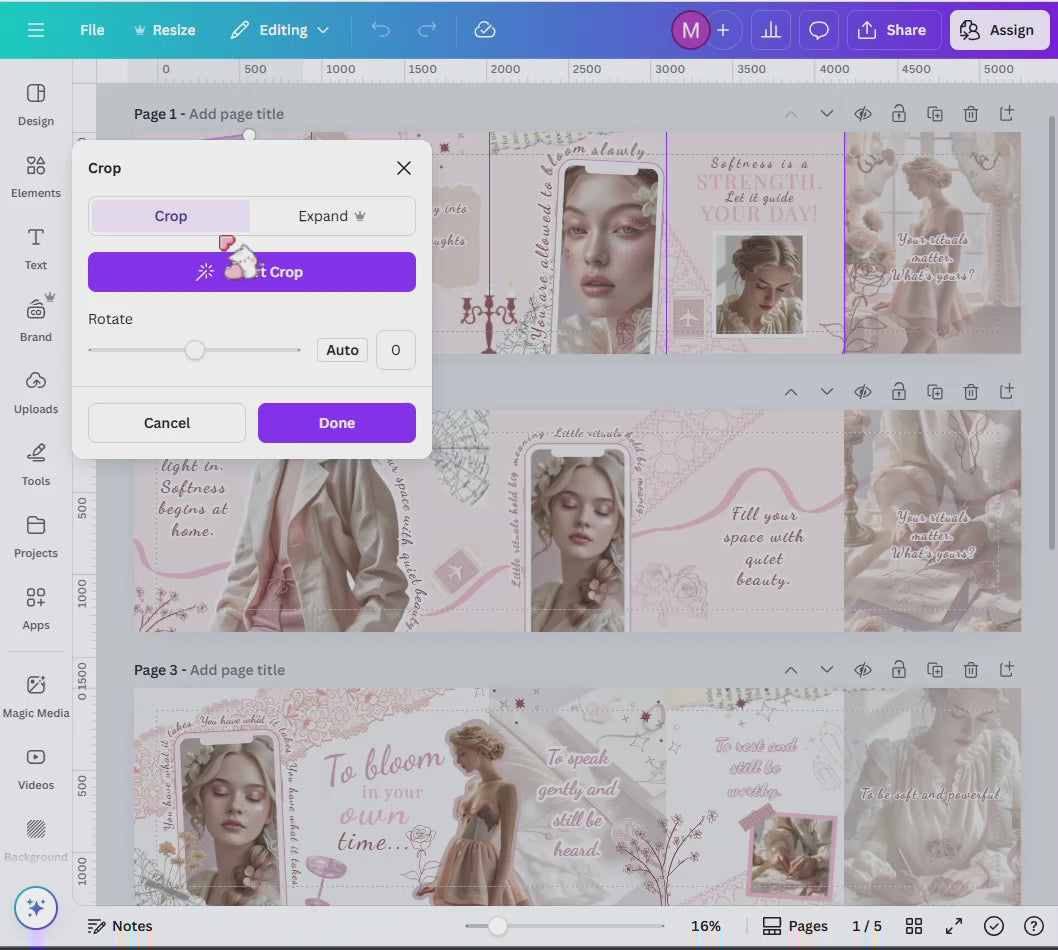Click Done in Crop panel

tap(336, 423)
